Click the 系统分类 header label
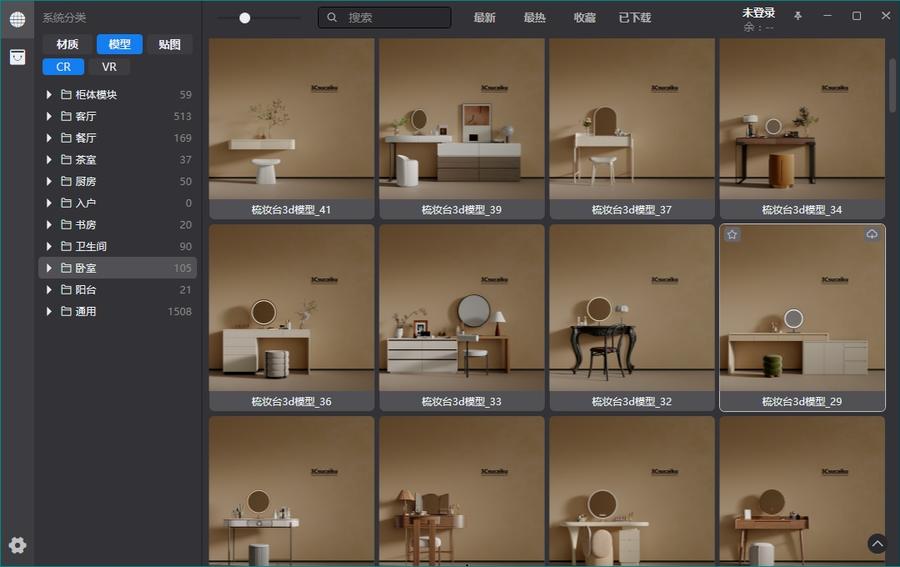 tap(64, 18)
